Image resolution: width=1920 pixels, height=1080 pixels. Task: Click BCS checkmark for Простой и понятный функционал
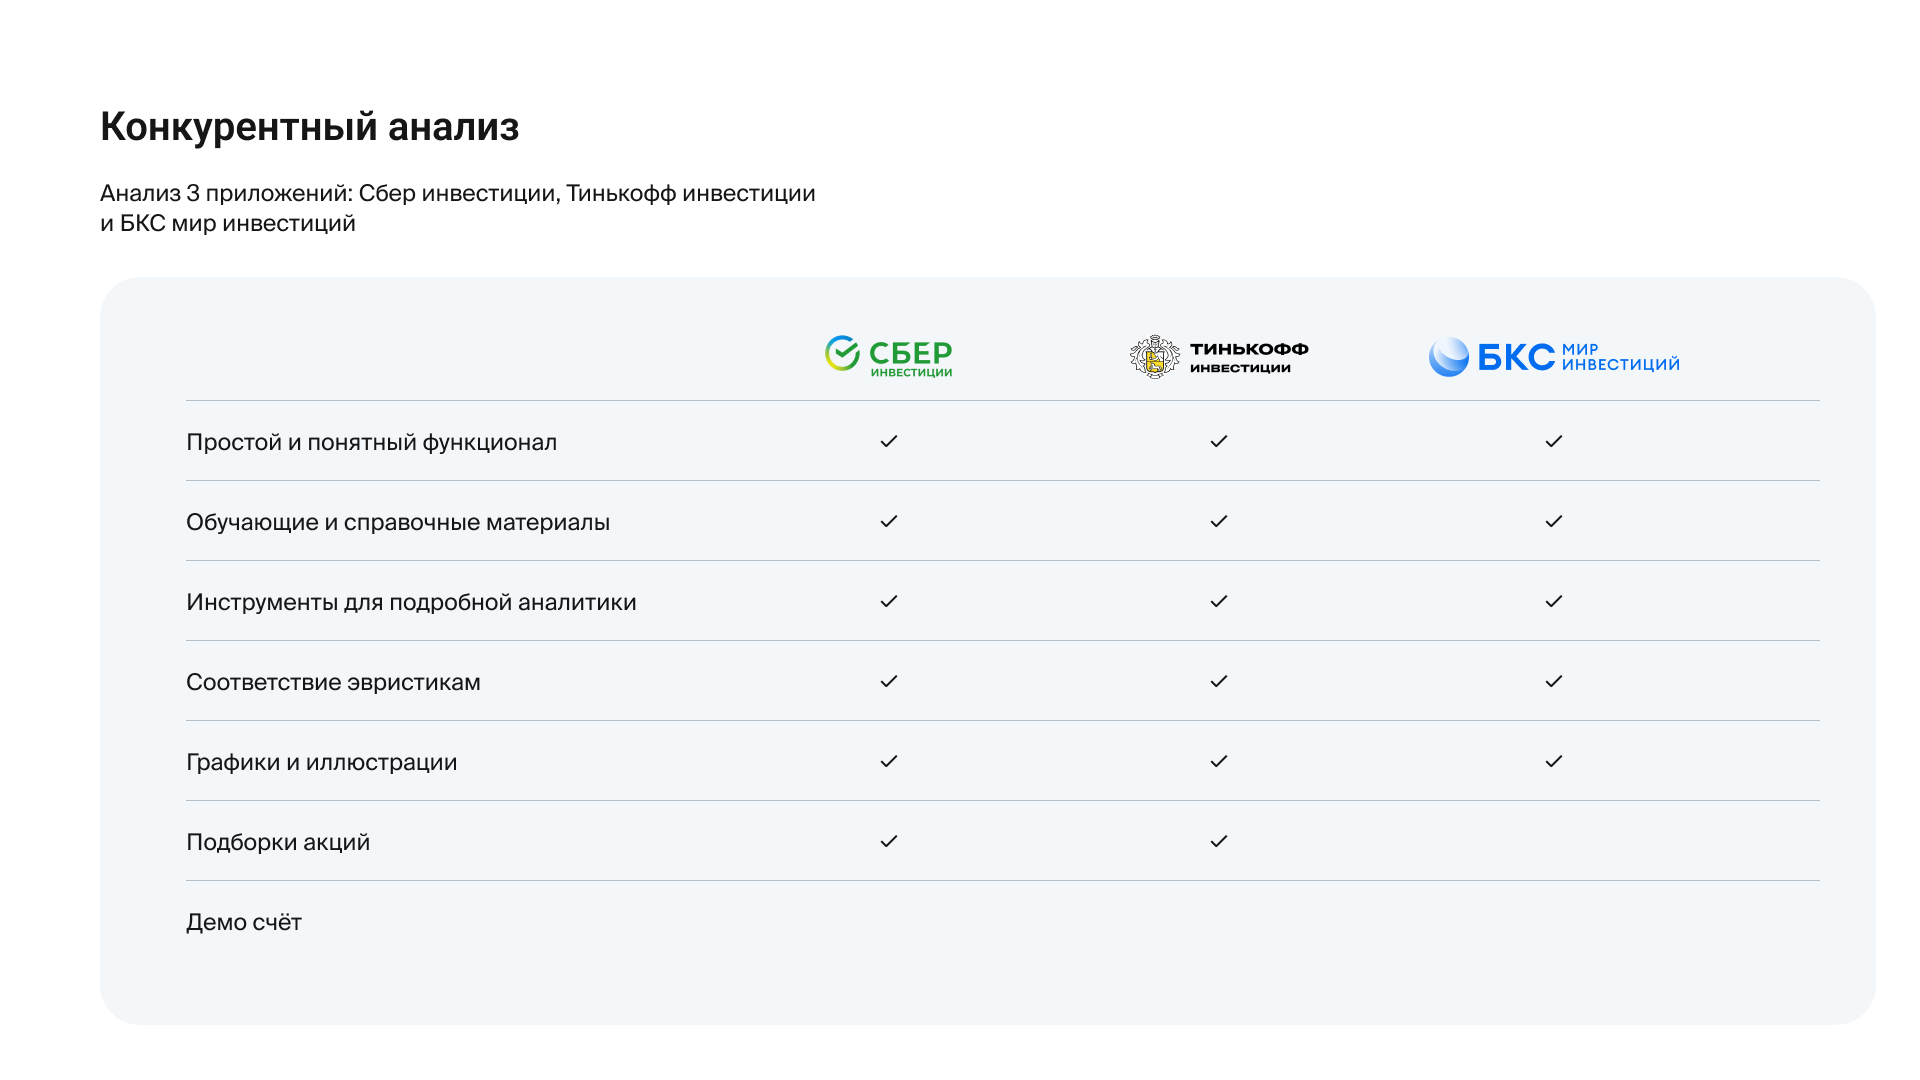[1553, 441]
